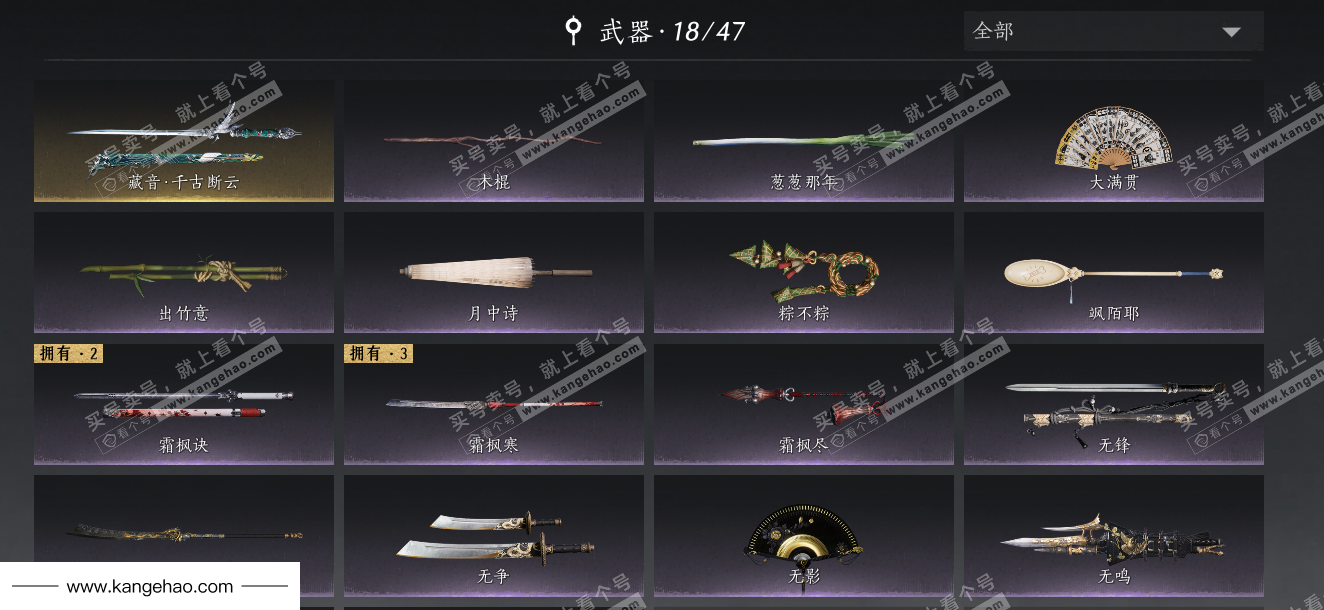The width and height of the screenshot is (1324, 610).
Task: Pick the 无影 black fan weapon
Action: tap(804, 535)
